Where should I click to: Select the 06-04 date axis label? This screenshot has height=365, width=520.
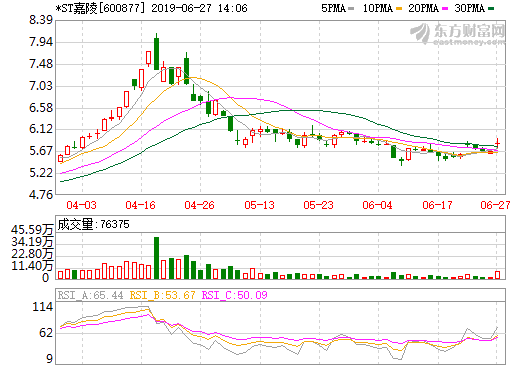(x=377, y=205)
